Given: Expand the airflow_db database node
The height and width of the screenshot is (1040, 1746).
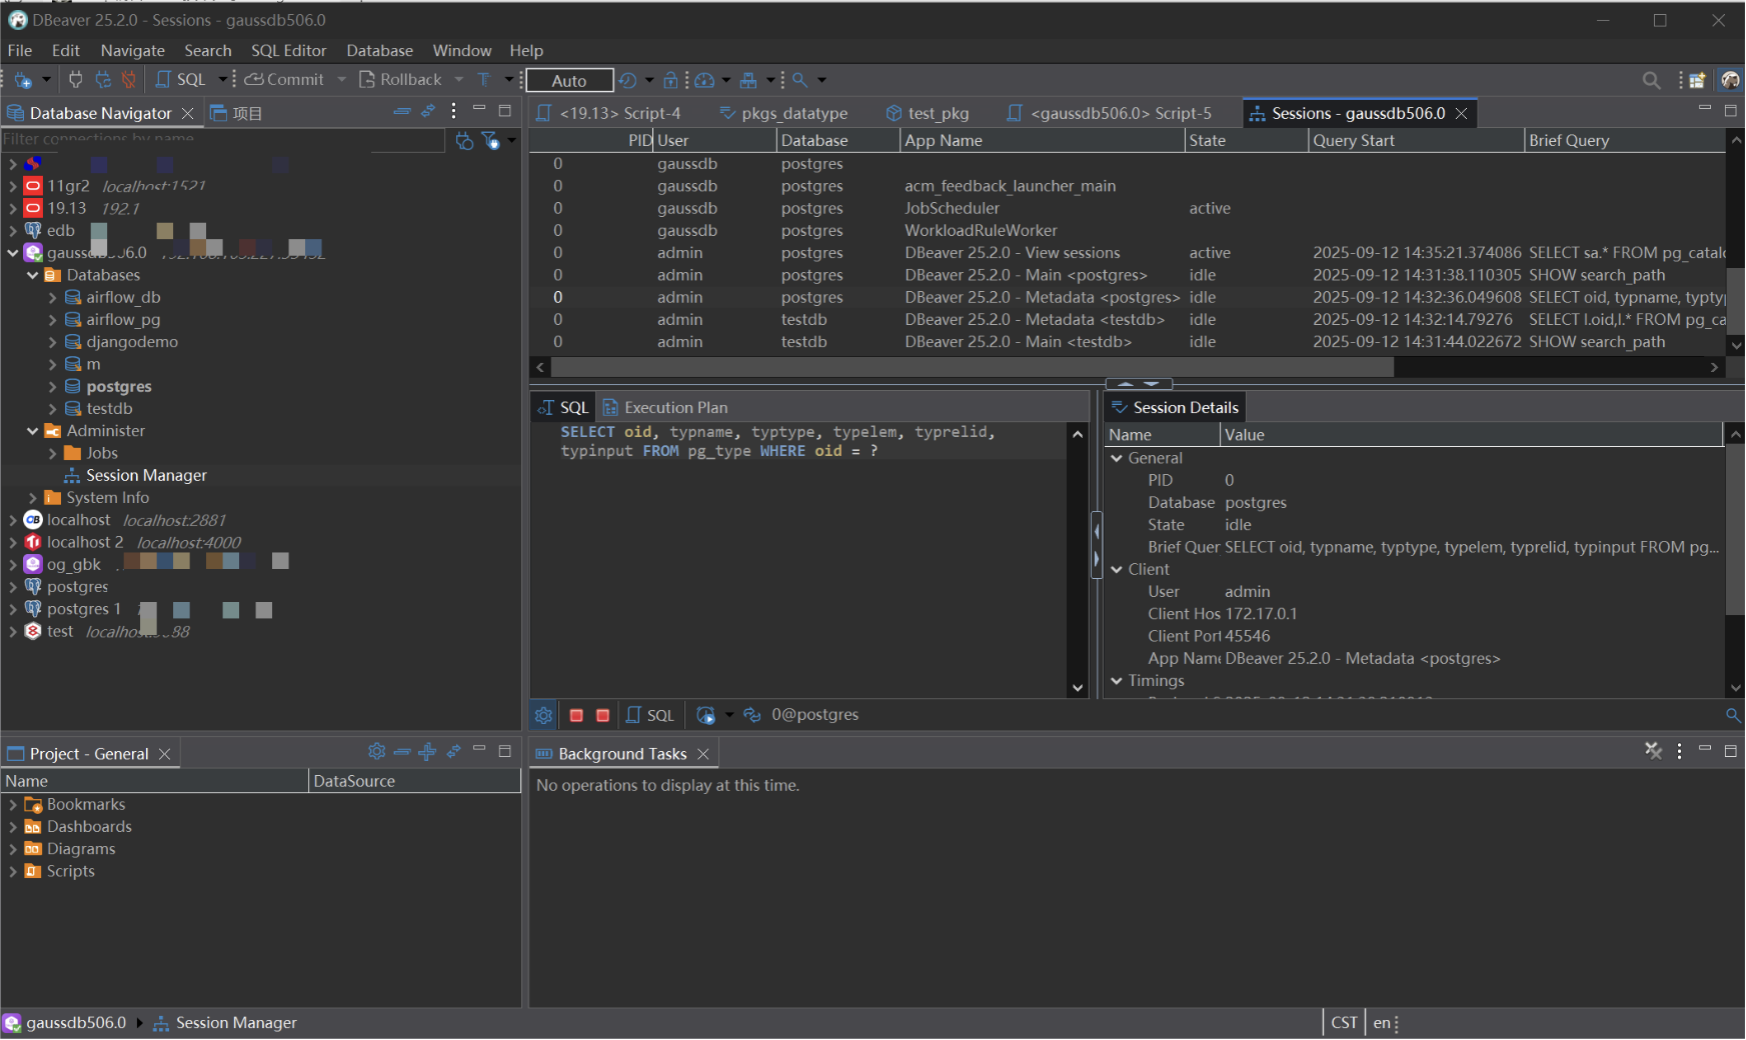Looking at the screenshot, I should click(52, 297).
